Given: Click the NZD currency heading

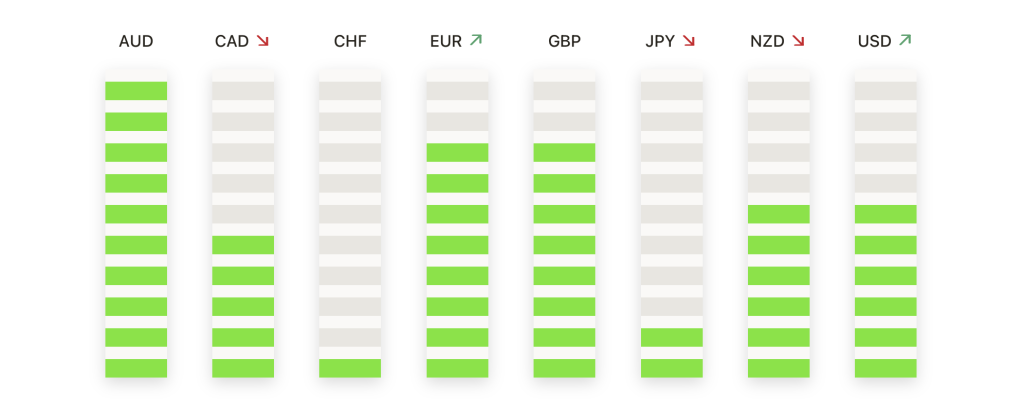Looking at the screenshot, I should [x=767, y=42].
